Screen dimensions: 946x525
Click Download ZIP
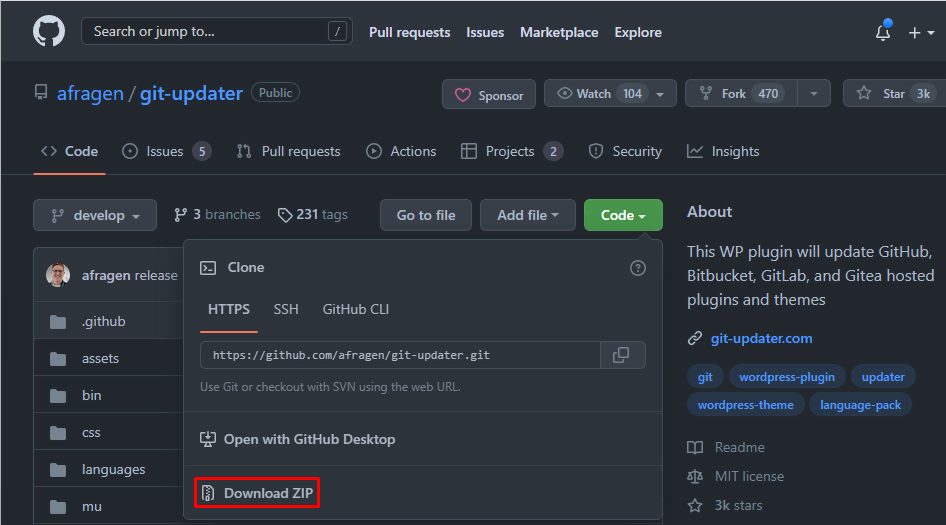tap(258, 493)
